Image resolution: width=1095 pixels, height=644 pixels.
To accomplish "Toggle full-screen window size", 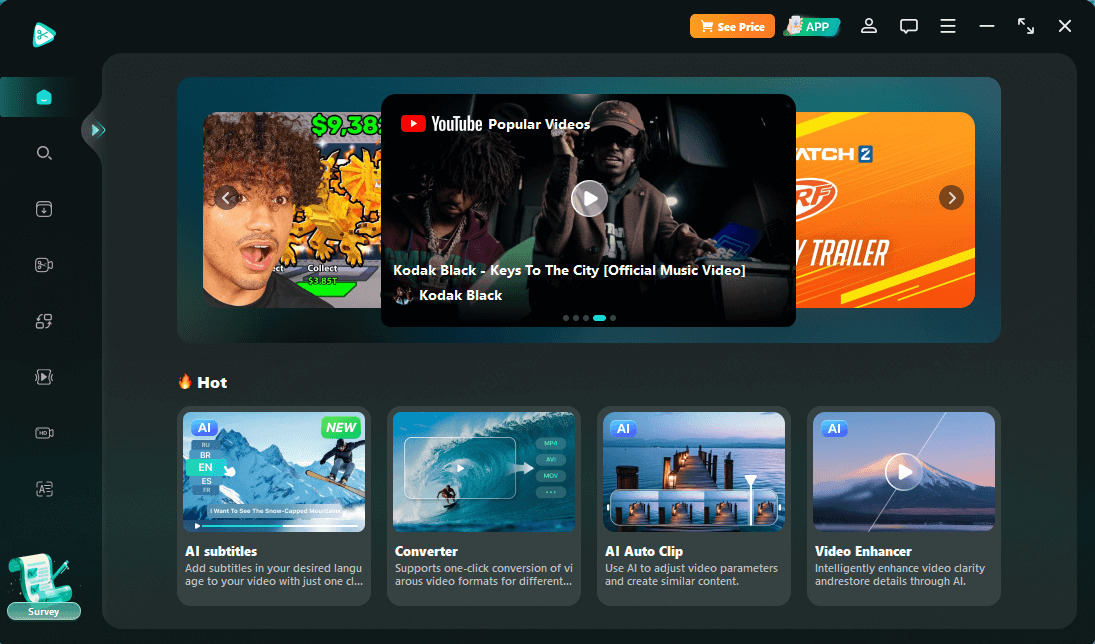I will coord(1026,27).
